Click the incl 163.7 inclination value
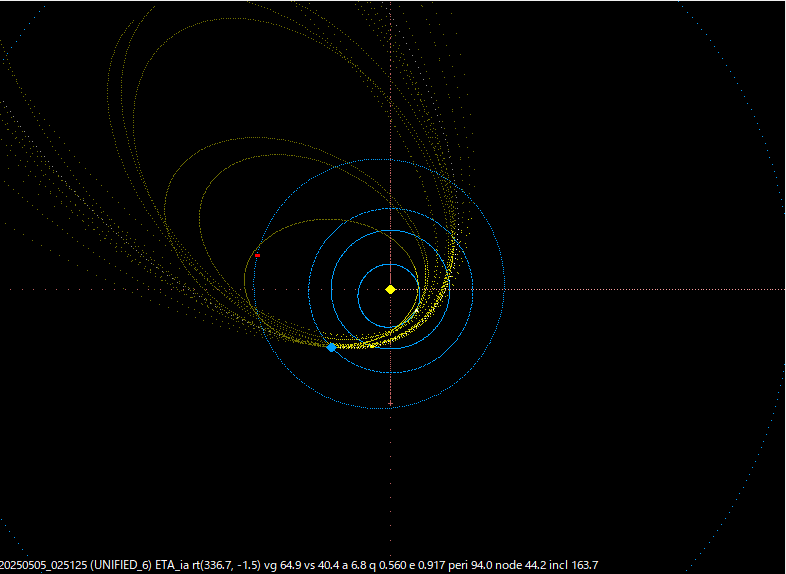This screenshot has width=786, height=574. click(x=573, y=565)
